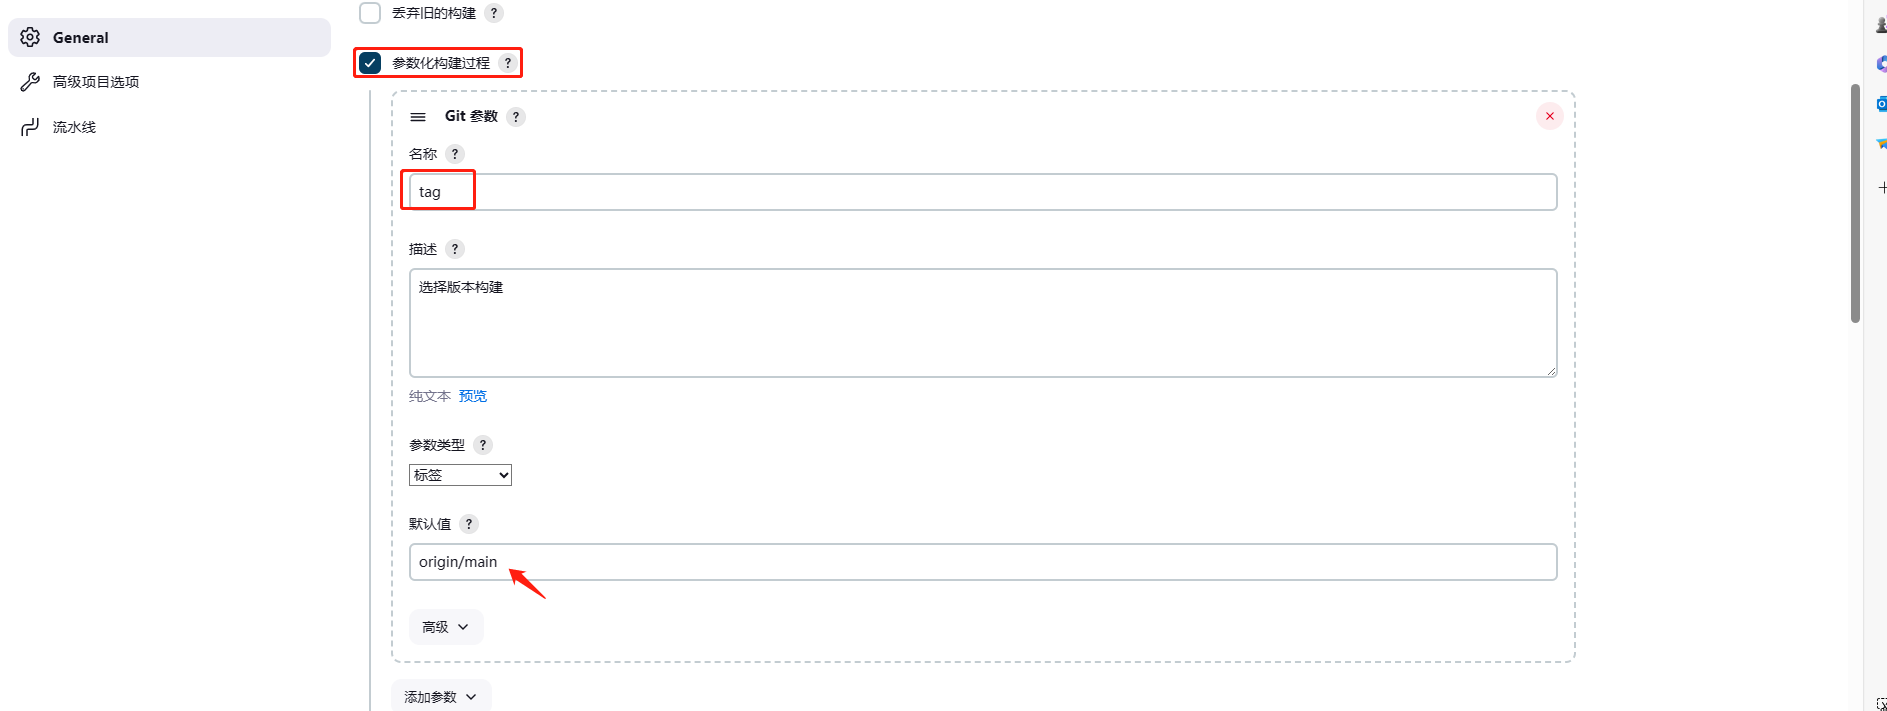This screenshot has height=711, width=1887.
Task: Enable the 丢弃旧的构建 checkbox
Action: coord(370,13)
